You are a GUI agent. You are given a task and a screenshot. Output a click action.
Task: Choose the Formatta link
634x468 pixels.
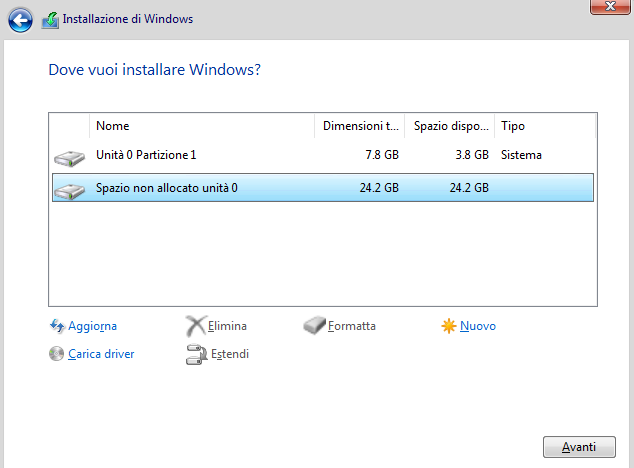tap(352, 326)
